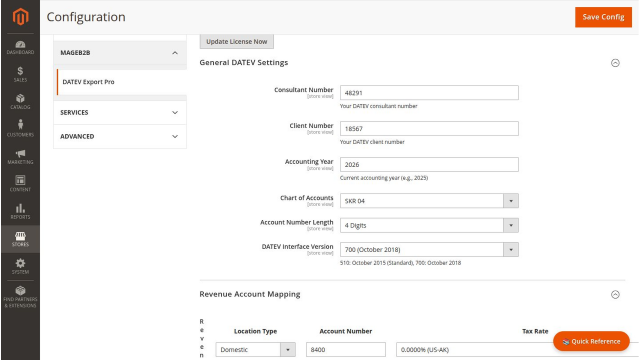Focus the Accounting Year field
The height and width of the screenshot is (360, 640).
click(x=429, y=164)
